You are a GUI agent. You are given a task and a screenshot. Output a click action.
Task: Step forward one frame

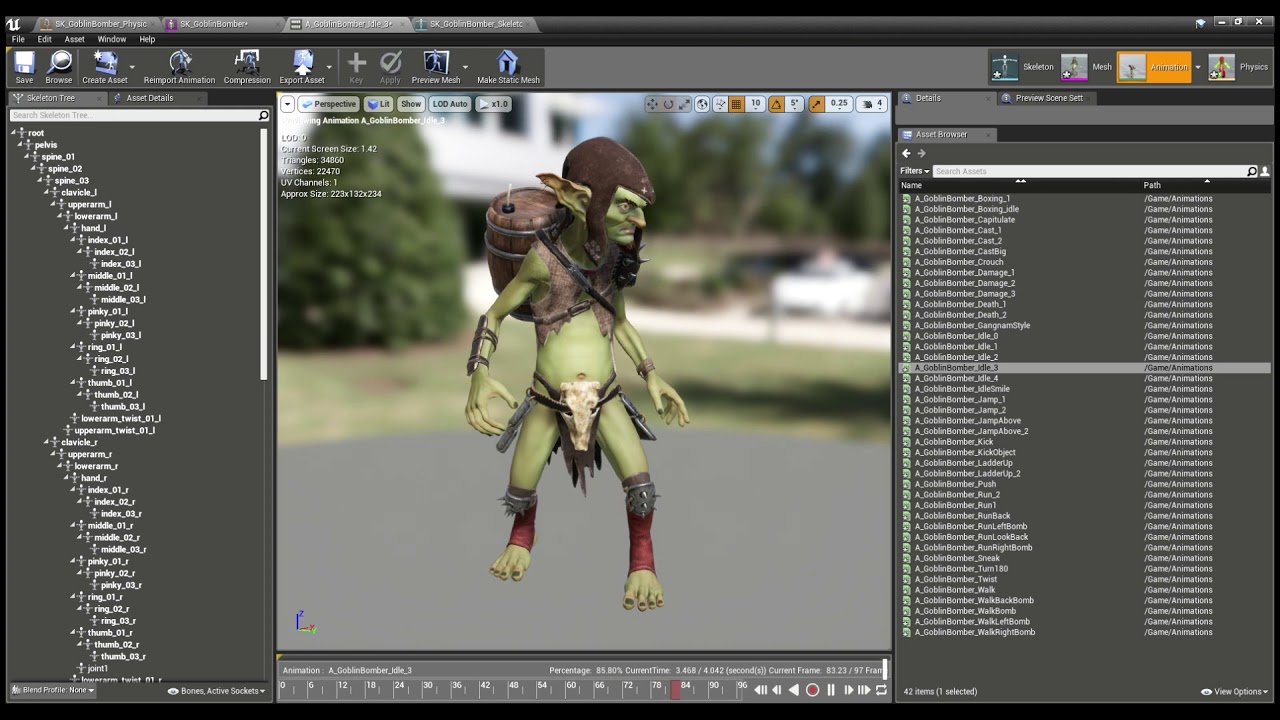[x=848, y=690]
